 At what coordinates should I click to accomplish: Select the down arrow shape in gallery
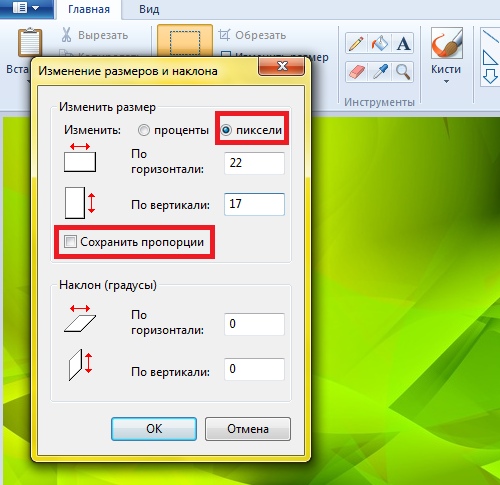490,76
